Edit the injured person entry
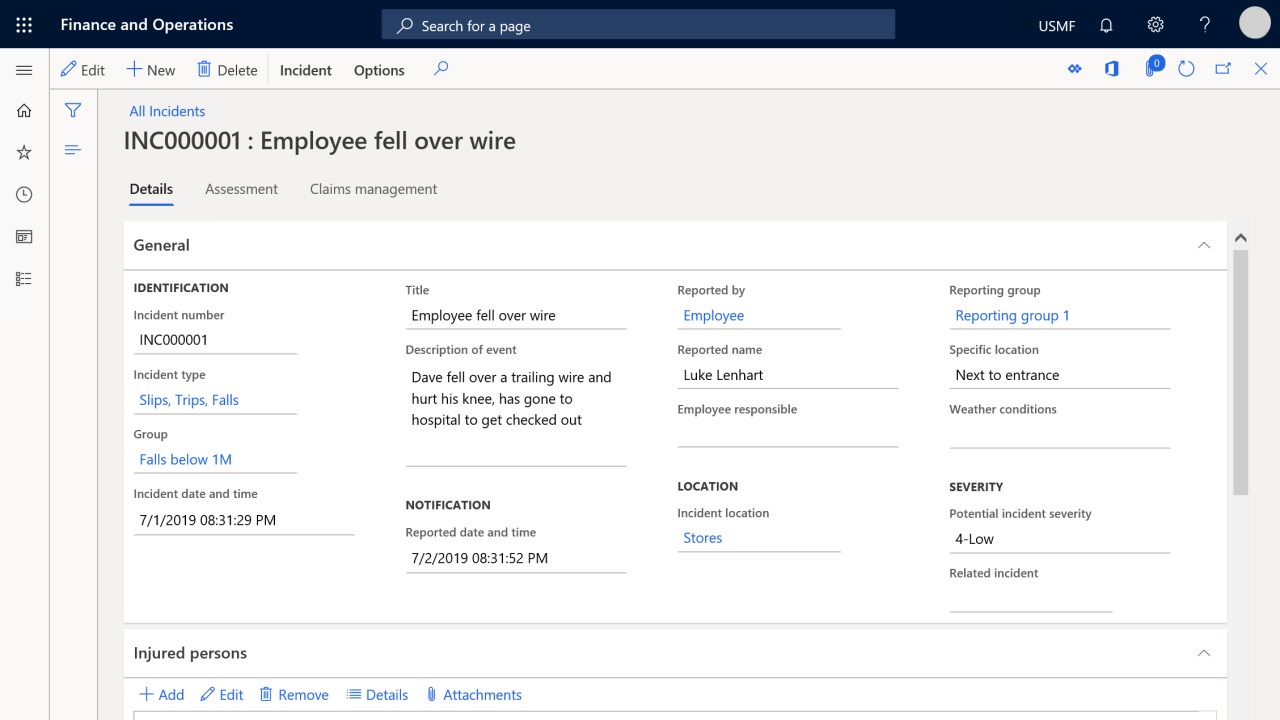 (221, 695)
